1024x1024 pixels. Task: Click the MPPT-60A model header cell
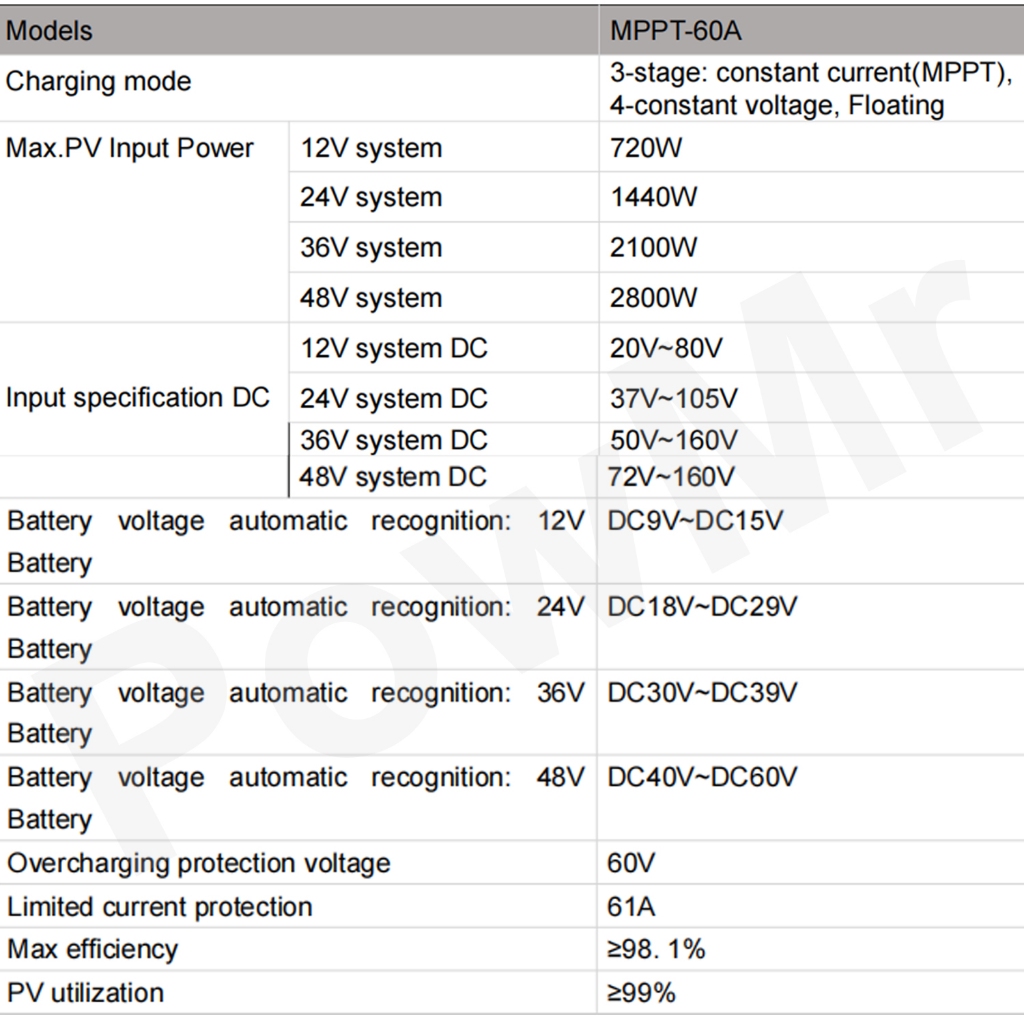tap(676, 31)
